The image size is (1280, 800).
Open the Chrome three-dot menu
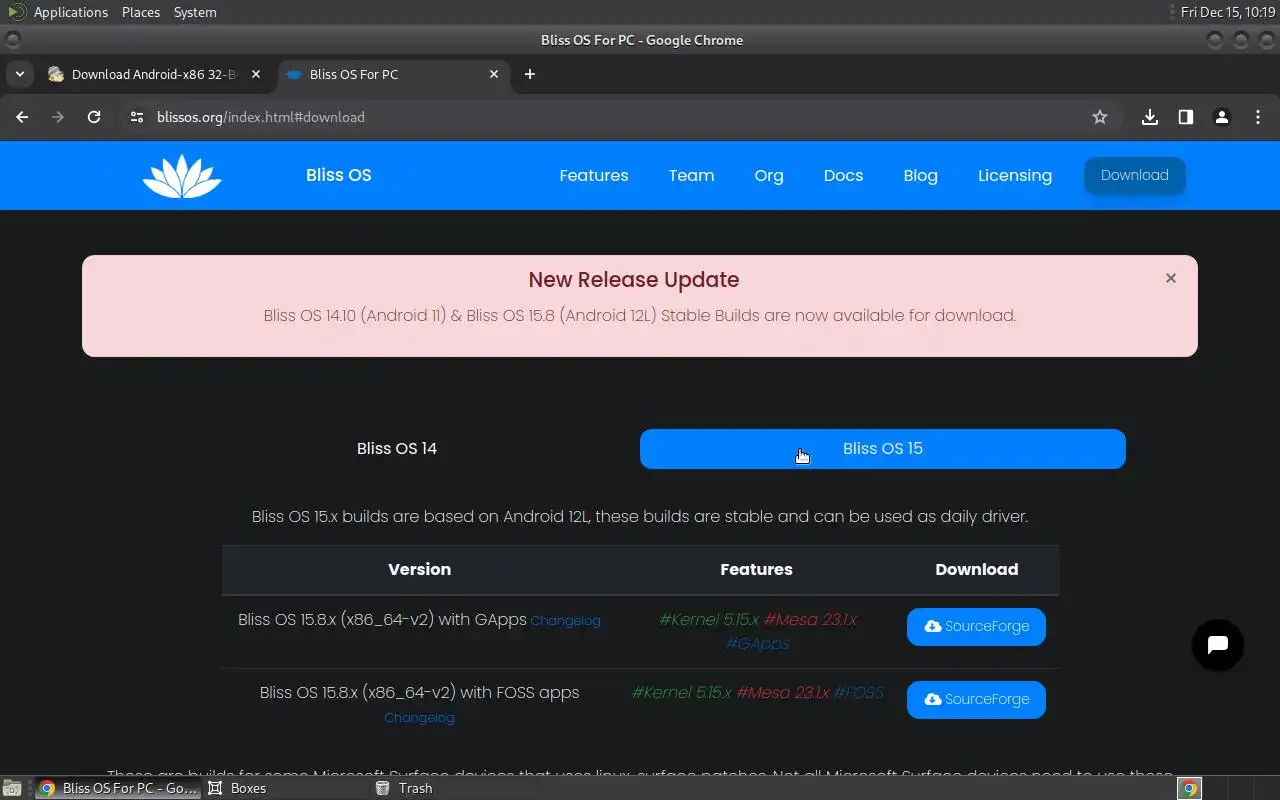coord(1258,117)
